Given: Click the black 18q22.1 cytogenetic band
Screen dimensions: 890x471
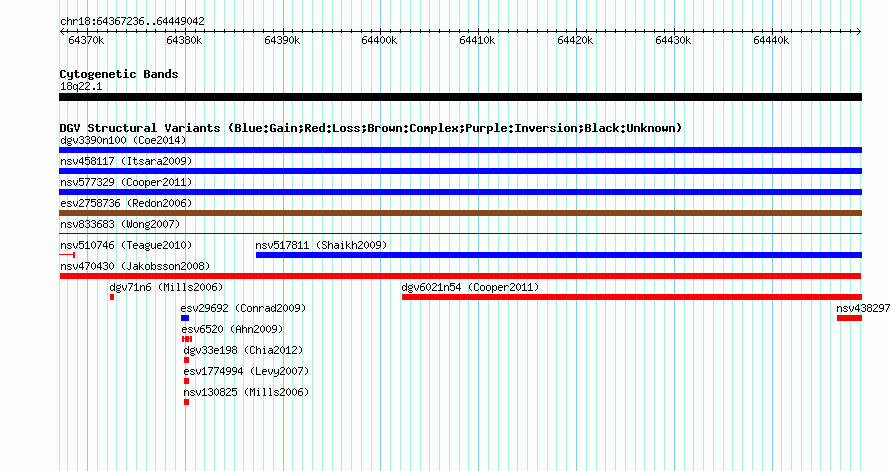Looking at the screenshot, I should 460,97.
